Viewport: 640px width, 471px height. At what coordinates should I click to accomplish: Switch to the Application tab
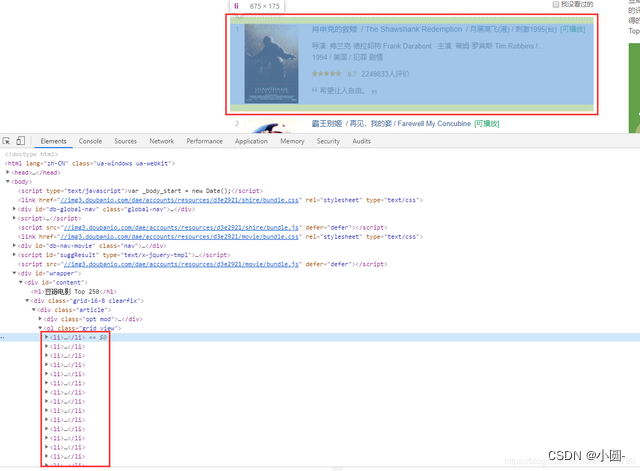point(251,141)
